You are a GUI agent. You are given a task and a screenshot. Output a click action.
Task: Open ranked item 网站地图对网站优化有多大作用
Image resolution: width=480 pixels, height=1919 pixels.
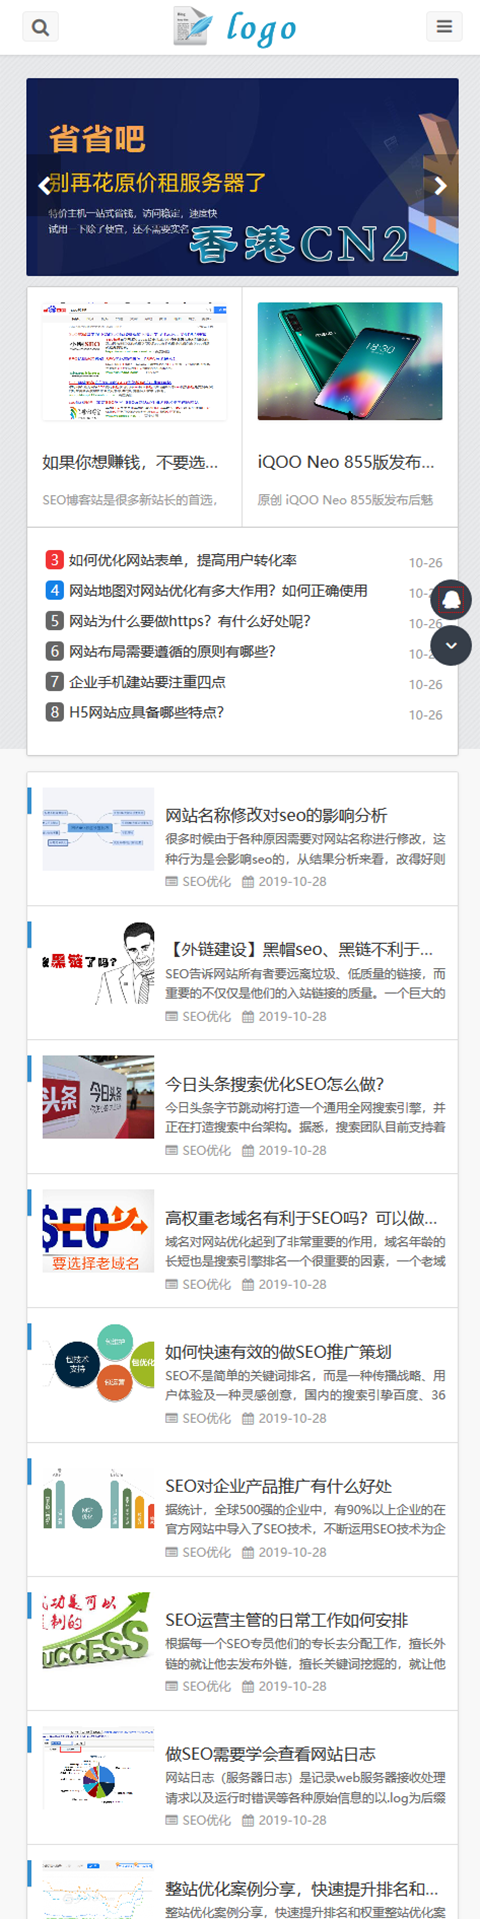pos(218,591)
